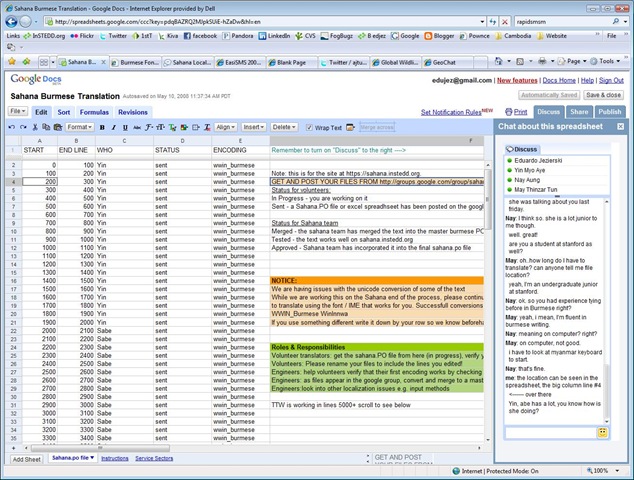Open the Twitter link in Links bar

coord(113,36)
